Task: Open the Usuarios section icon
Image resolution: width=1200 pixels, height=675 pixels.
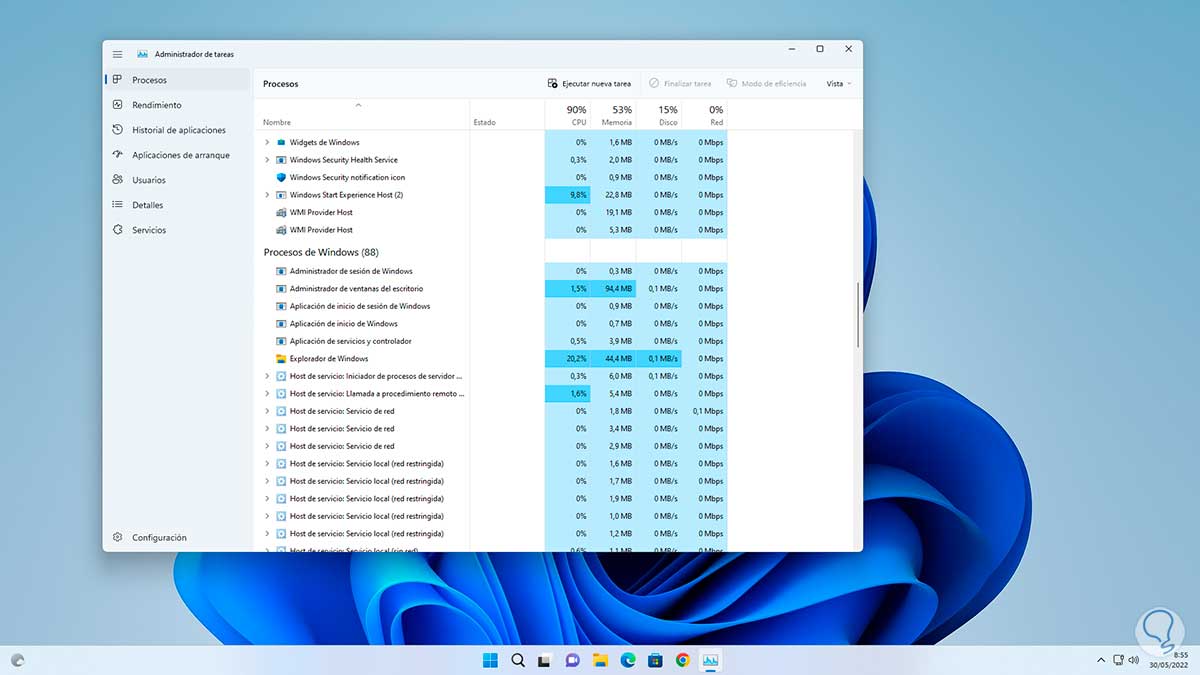Action: [118, 180]
